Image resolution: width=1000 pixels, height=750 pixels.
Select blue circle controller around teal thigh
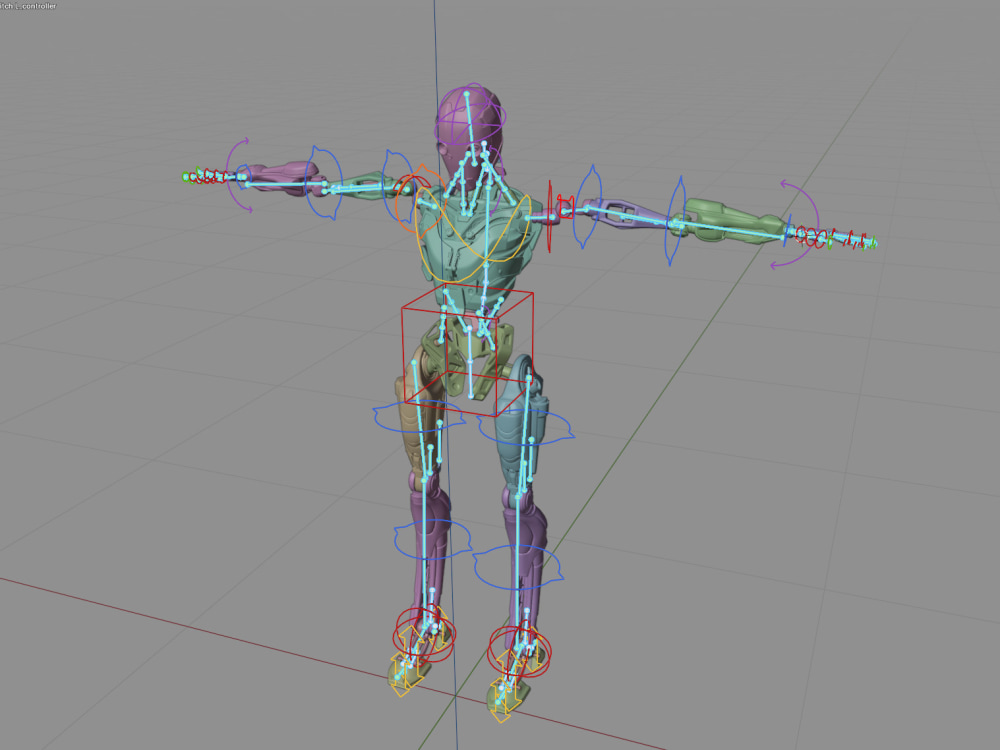coord(526,427)
